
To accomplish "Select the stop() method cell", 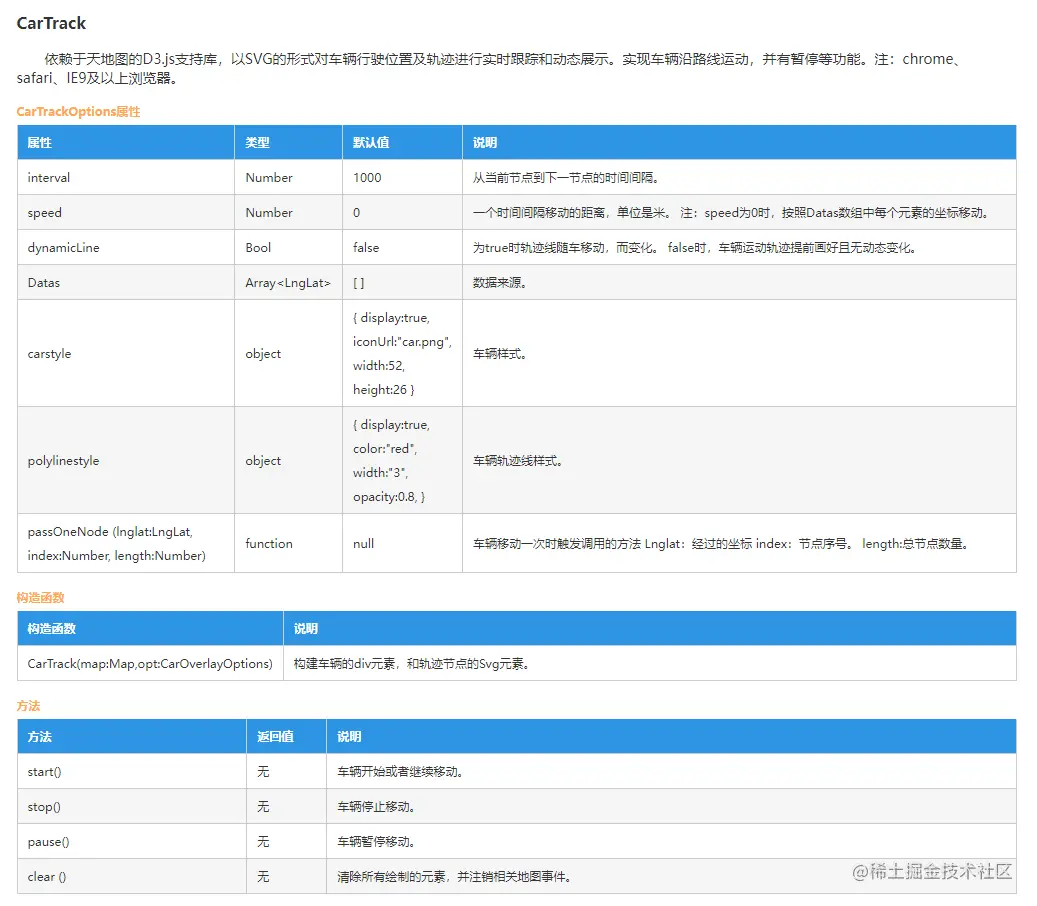I will (132, 806).
